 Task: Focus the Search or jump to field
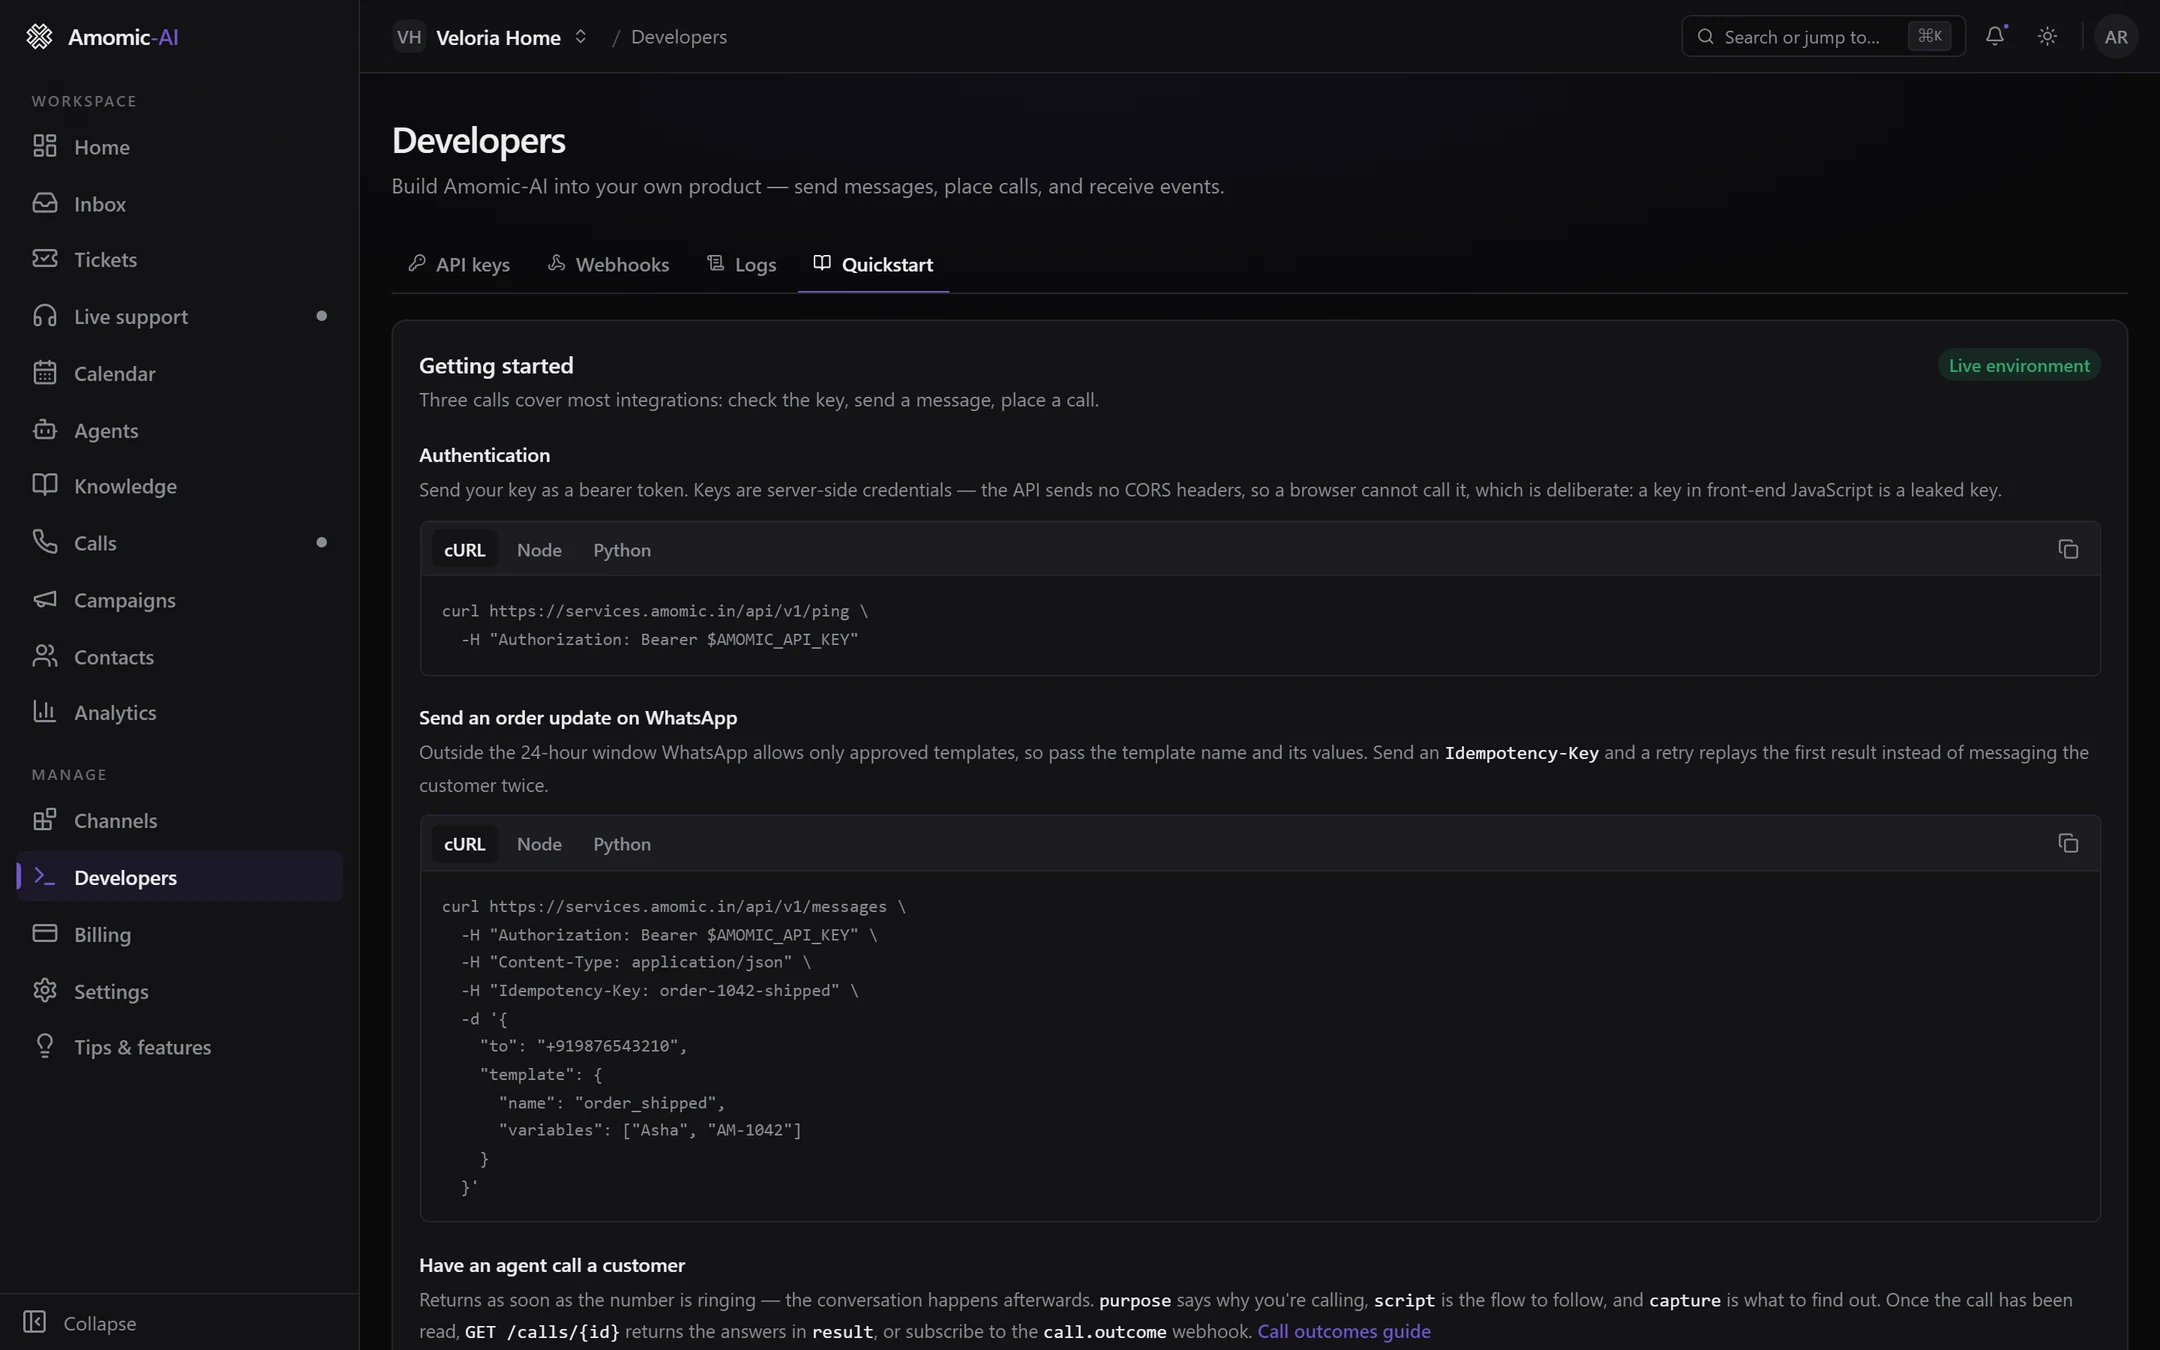point(1823,37)
